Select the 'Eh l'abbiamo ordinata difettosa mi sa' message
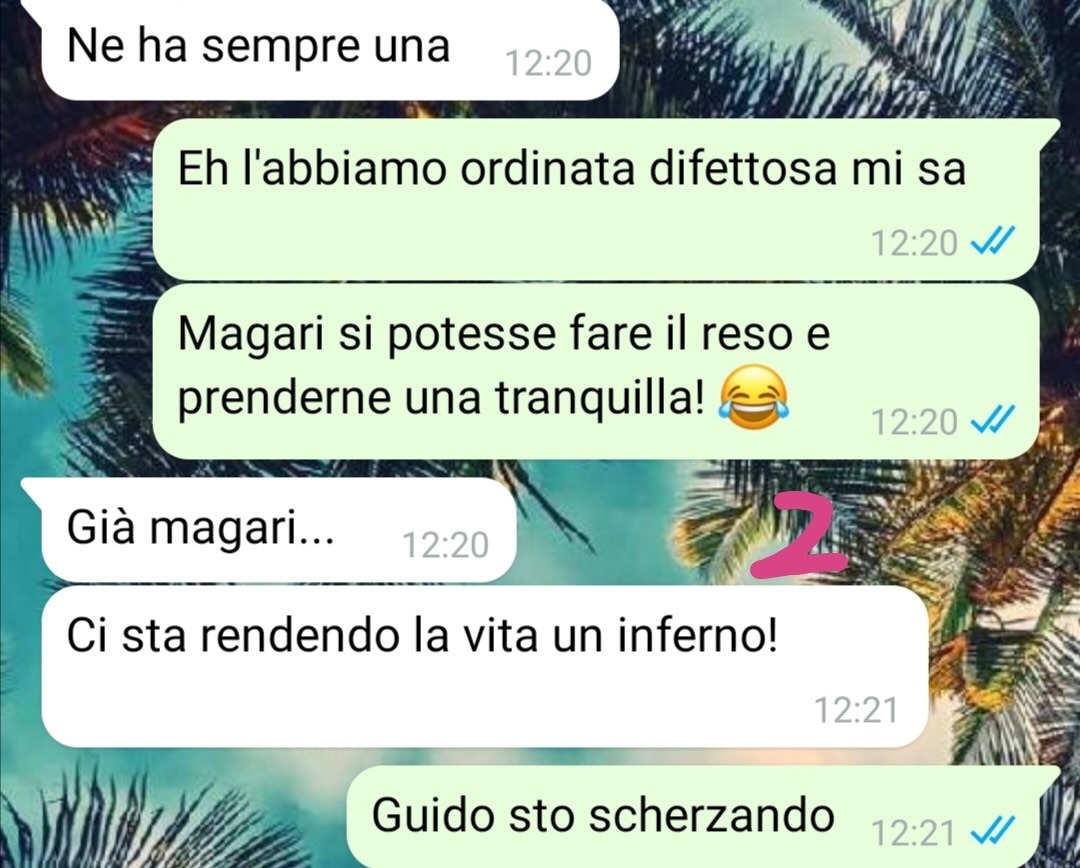The image size is (1080, 868). (595, 199)
